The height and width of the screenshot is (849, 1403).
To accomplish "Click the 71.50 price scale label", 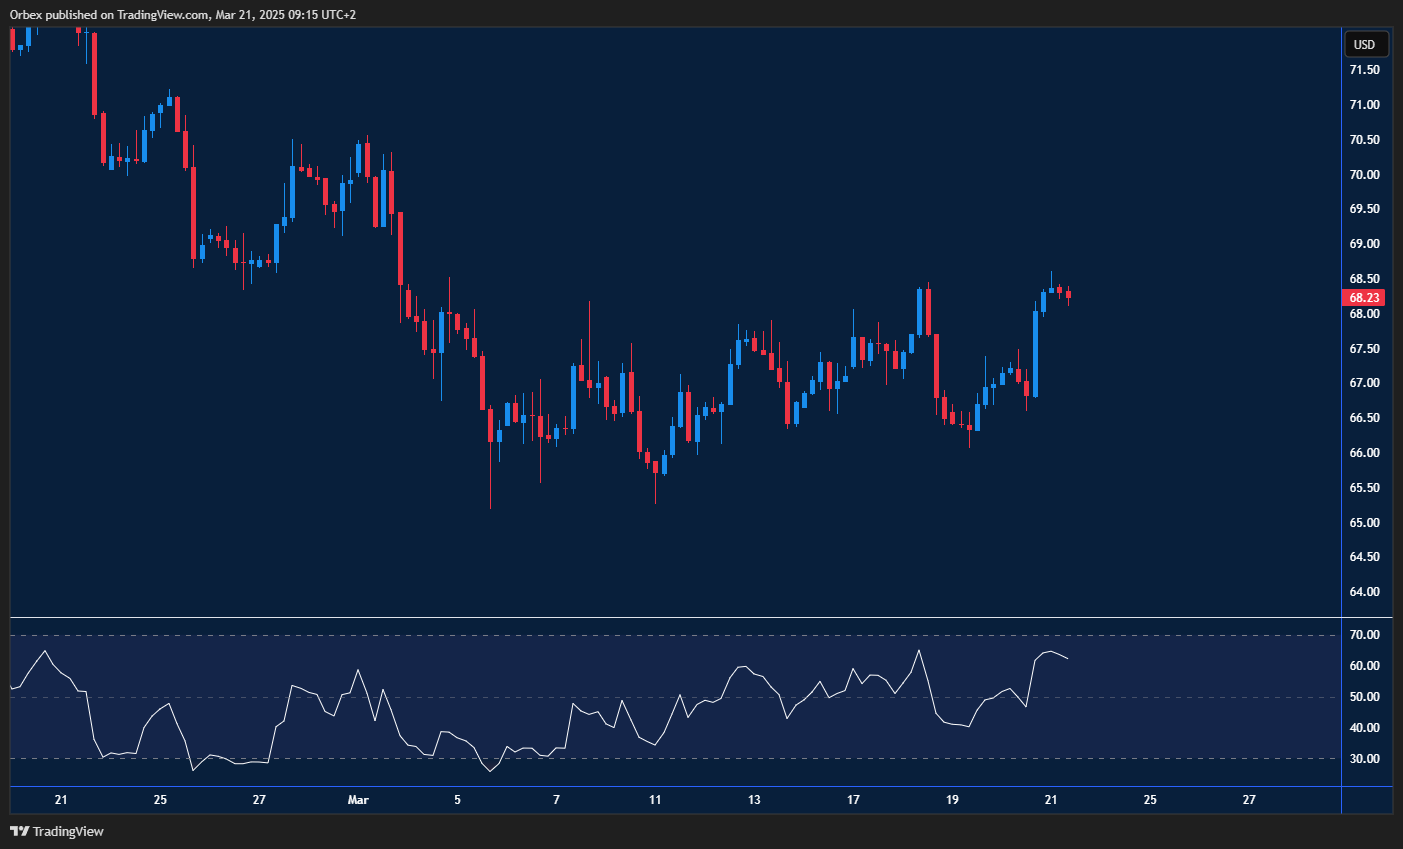I will (x=1364, y=70).
